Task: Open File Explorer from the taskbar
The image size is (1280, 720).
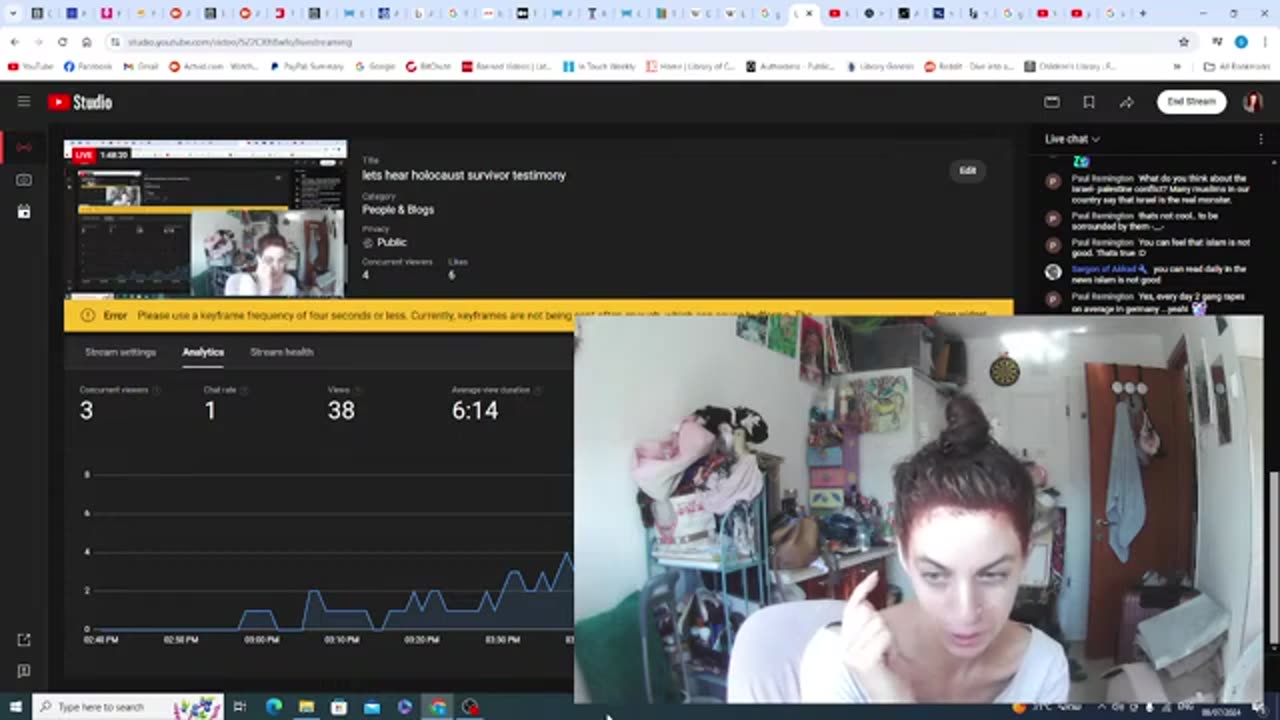Action: (x=306, y=707)
